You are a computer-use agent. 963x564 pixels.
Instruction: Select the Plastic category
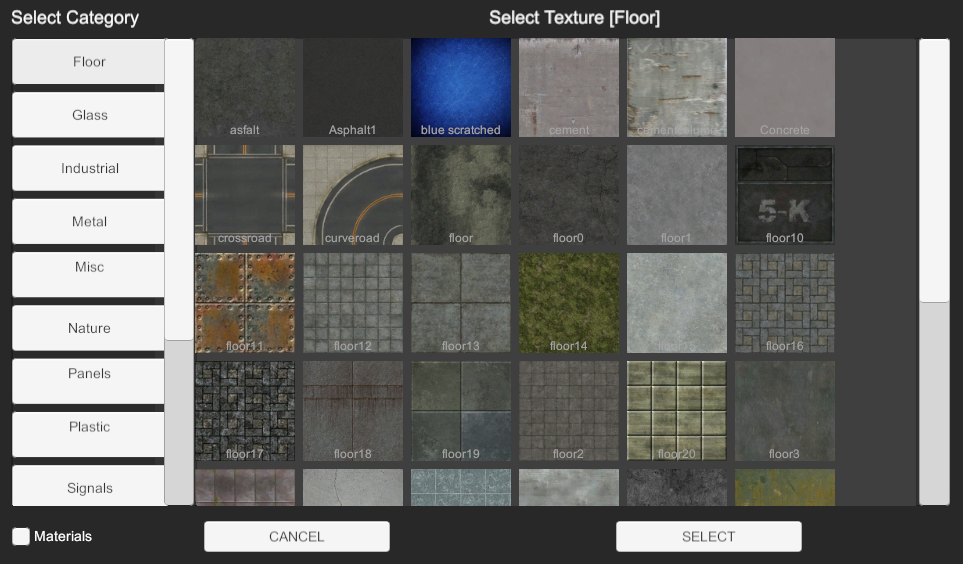point(88,434)
